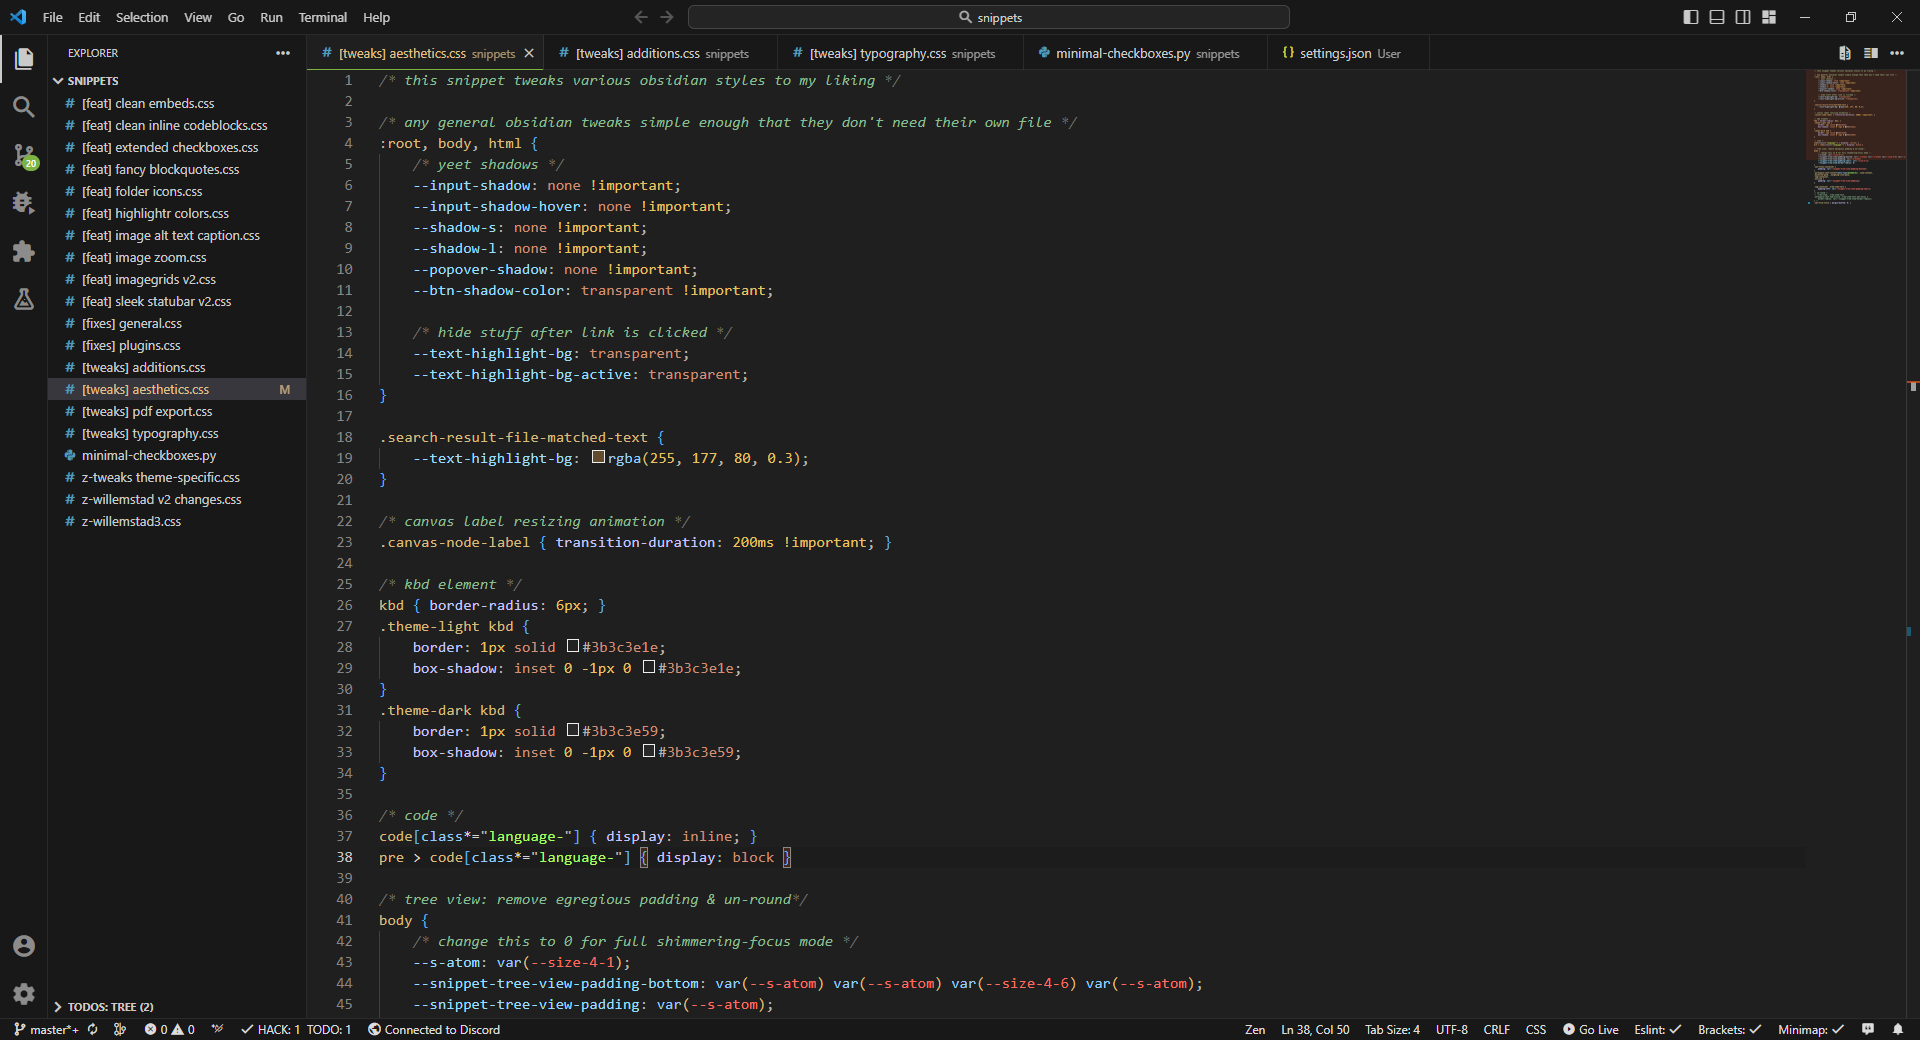The image size is (1920, 1040).
Task: Click the feedback icon in status bar
Action: tap(1868, 1029)
